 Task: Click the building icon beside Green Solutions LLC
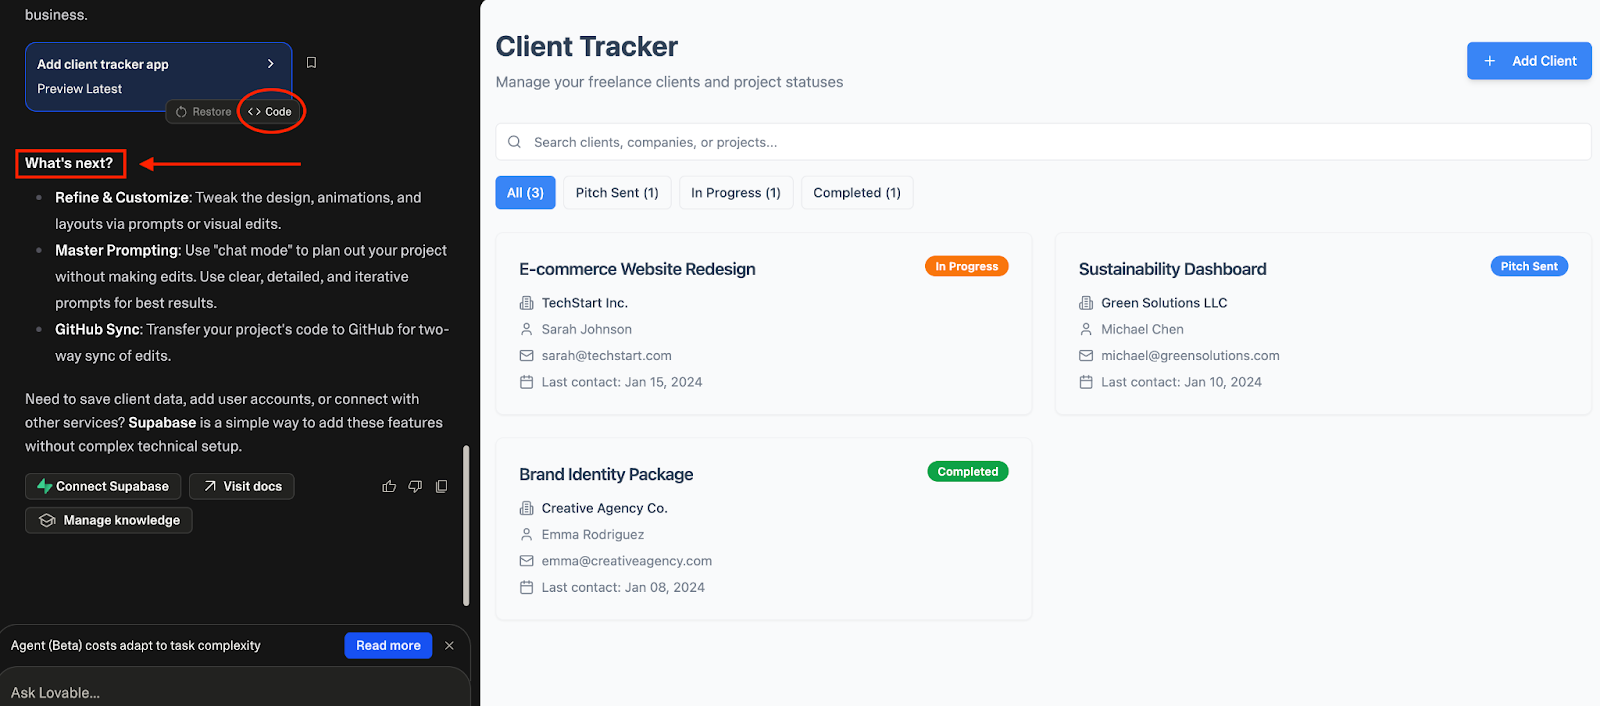pyautogui.click(x=1086, y=303)
